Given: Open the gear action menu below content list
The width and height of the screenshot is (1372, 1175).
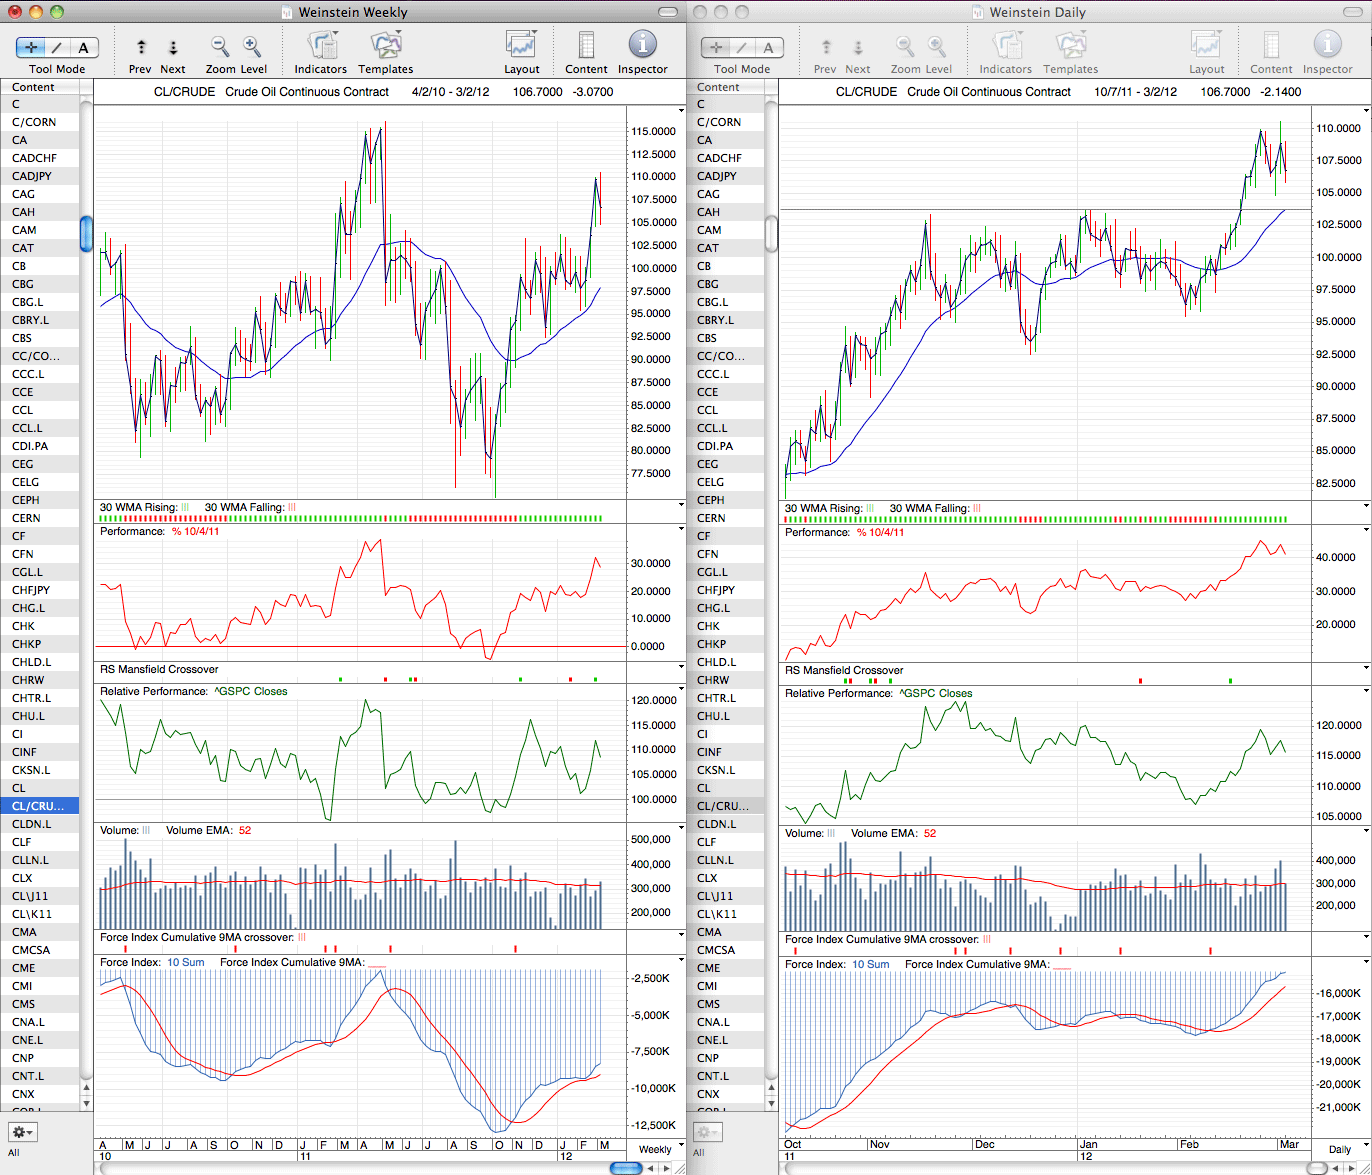Looking at the screenshot, I should tap(23, 1132).
